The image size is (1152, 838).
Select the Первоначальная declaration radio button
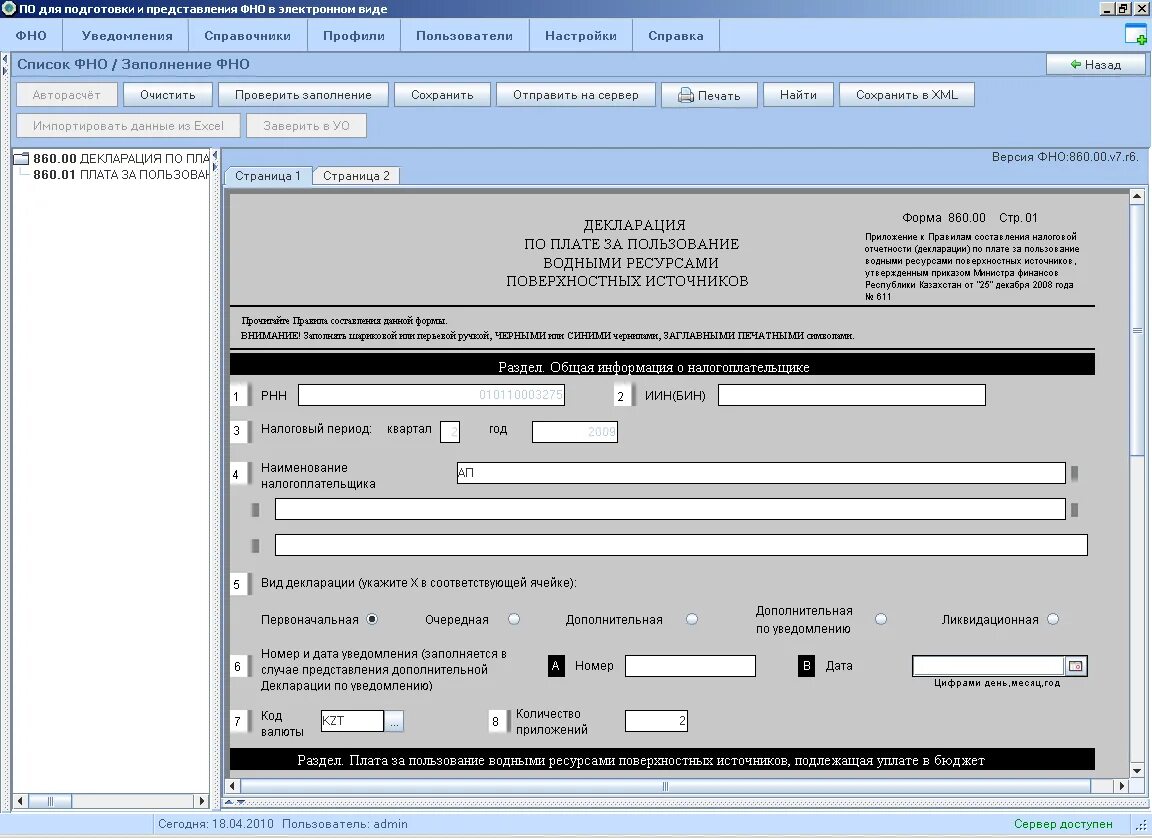tap(371, 619)
